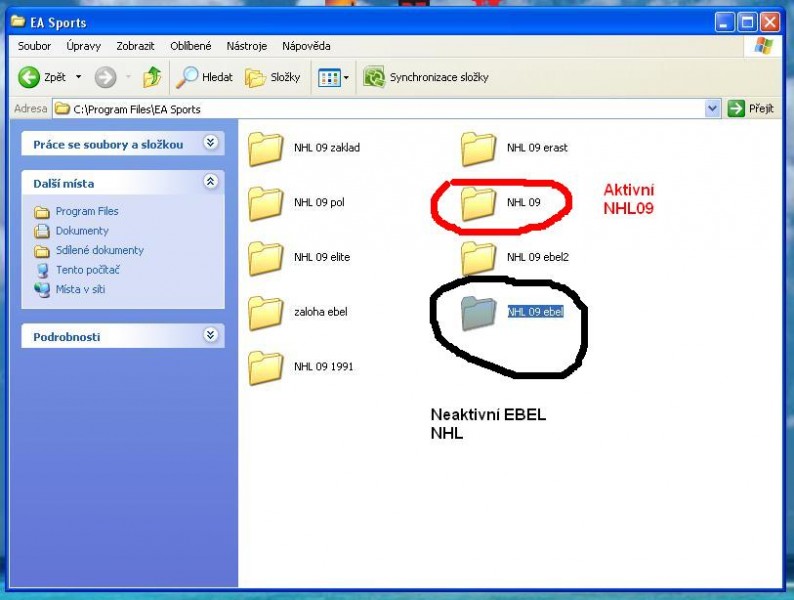This screenshot has width=794, height=600.
Task: Expand the Podrobnosti panel
Action: pos(211,335)
